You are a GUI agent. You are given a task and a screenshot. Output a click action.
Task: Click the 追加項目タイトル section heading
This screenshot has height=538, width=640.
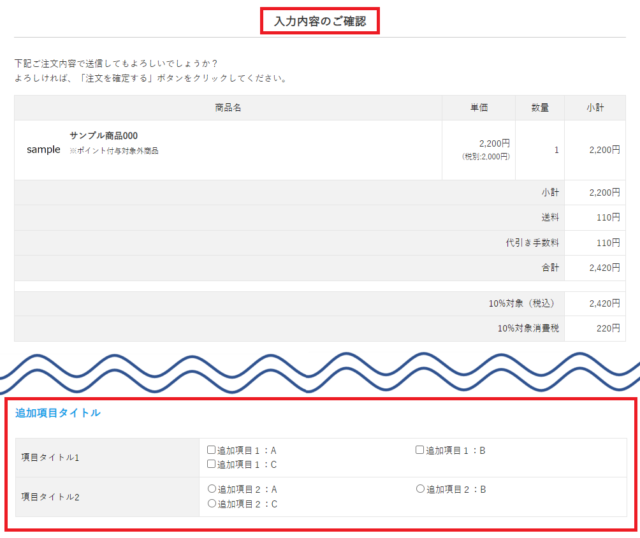(58, 412)
